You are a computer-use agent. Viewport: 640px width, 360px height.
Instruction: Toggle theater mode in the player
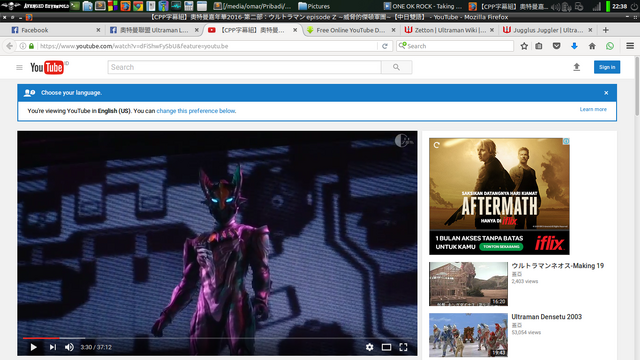pos(386,347)
